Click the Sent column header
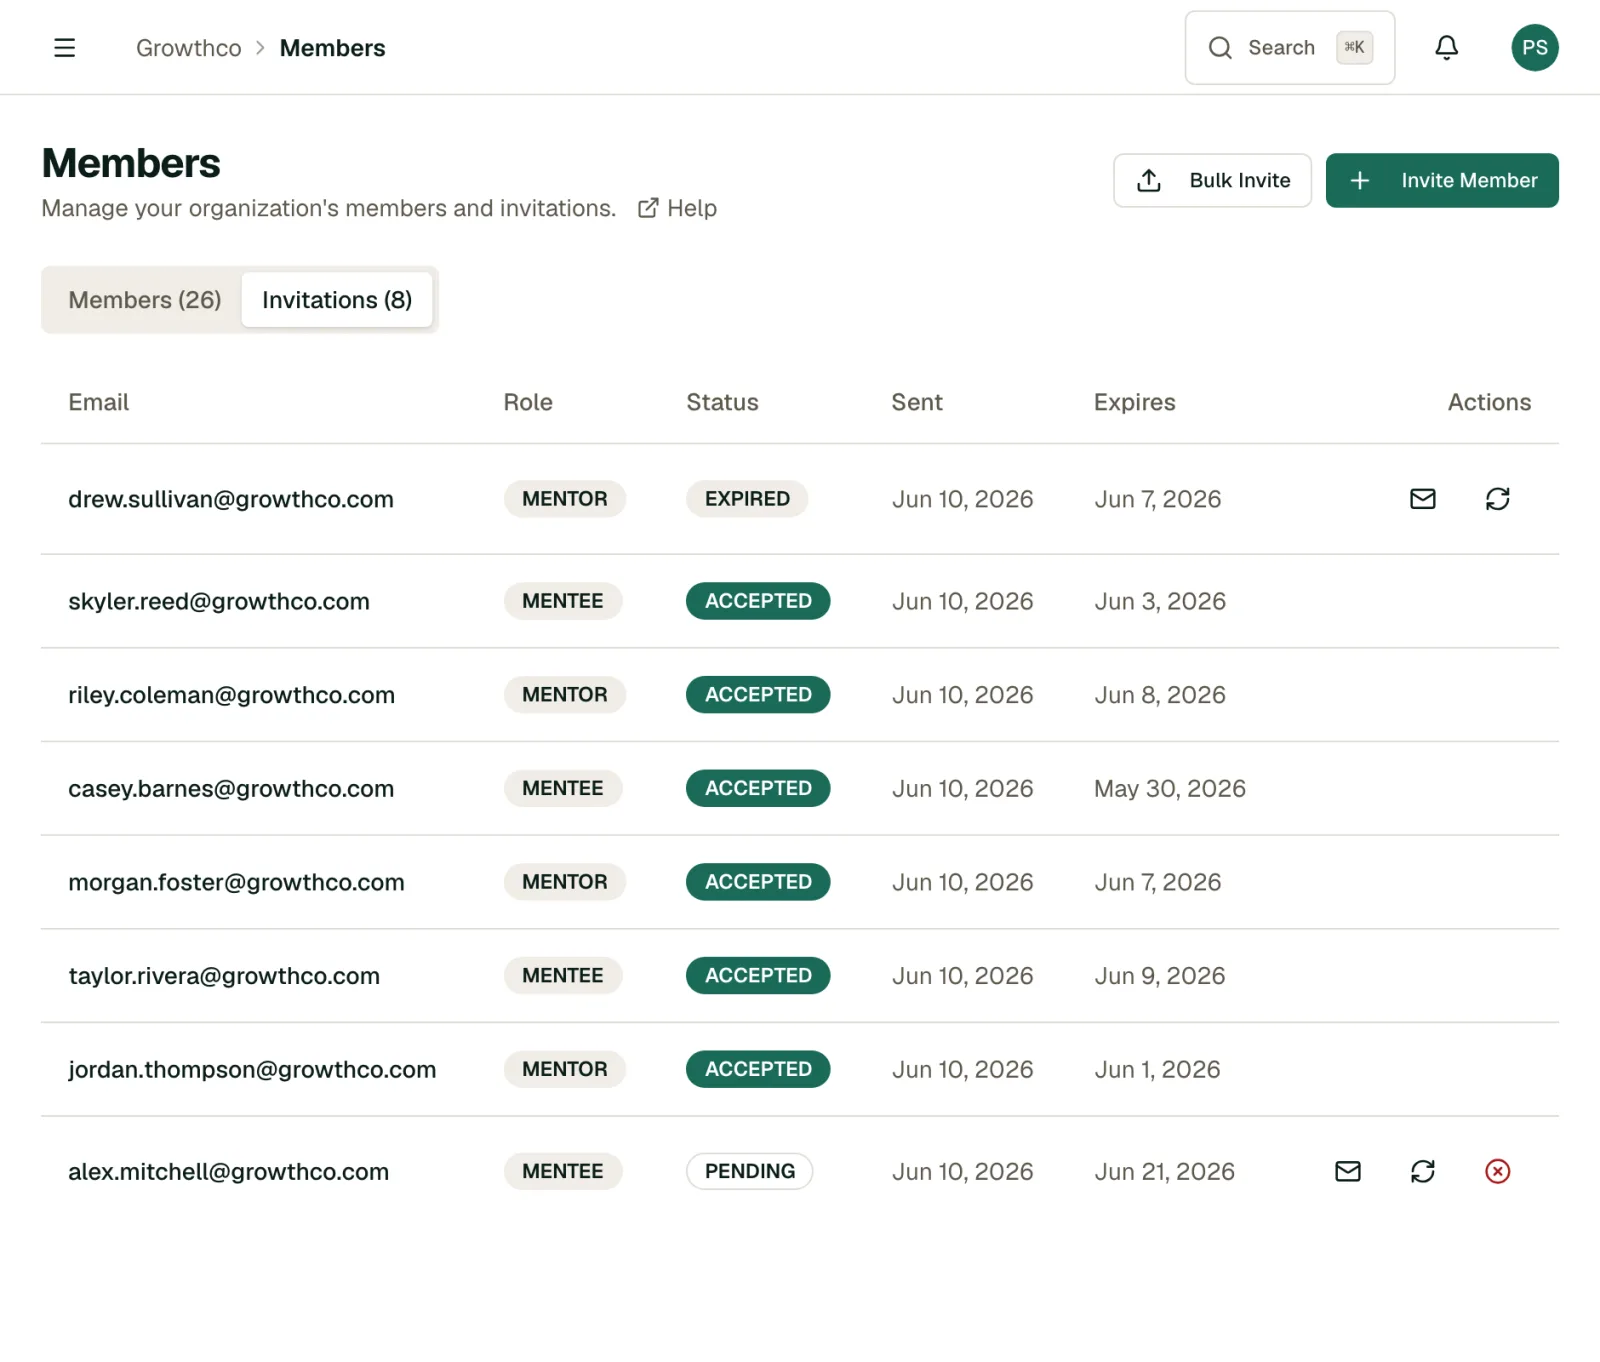 (x=916, y=402)
